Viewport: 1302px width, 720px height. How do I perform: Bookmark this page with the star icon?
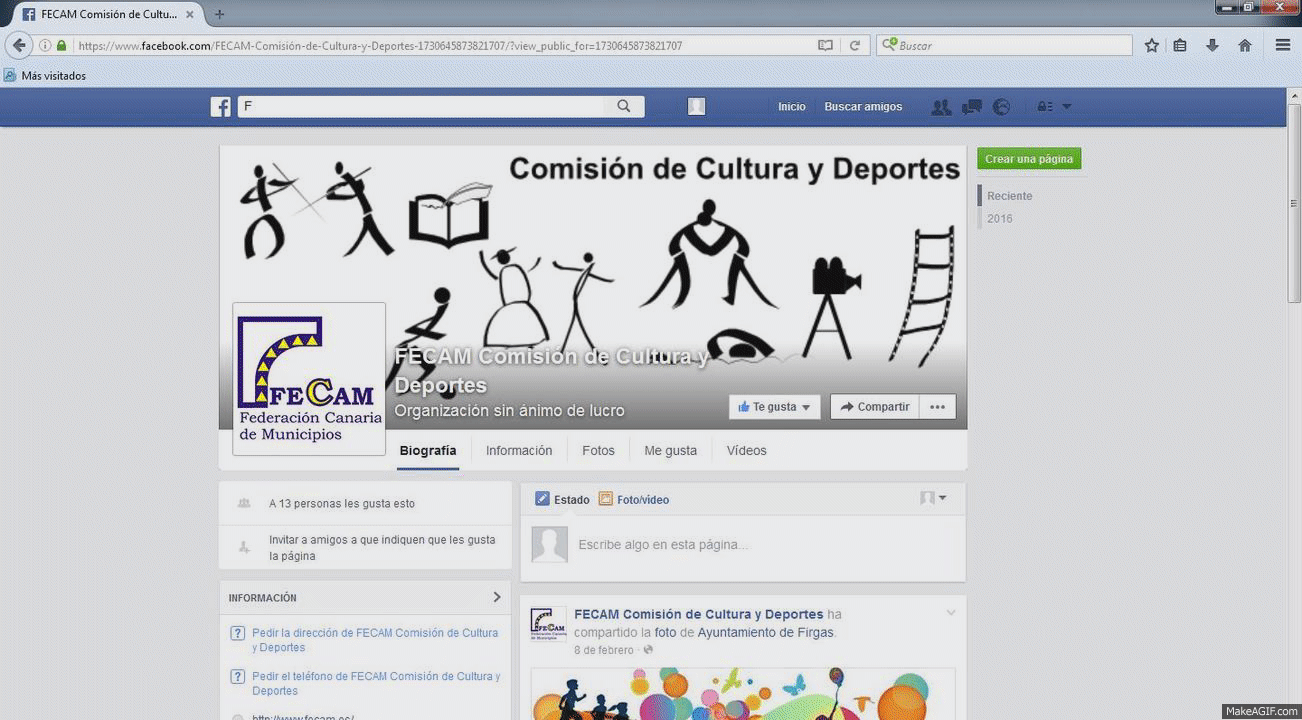tap(1152, 45)
